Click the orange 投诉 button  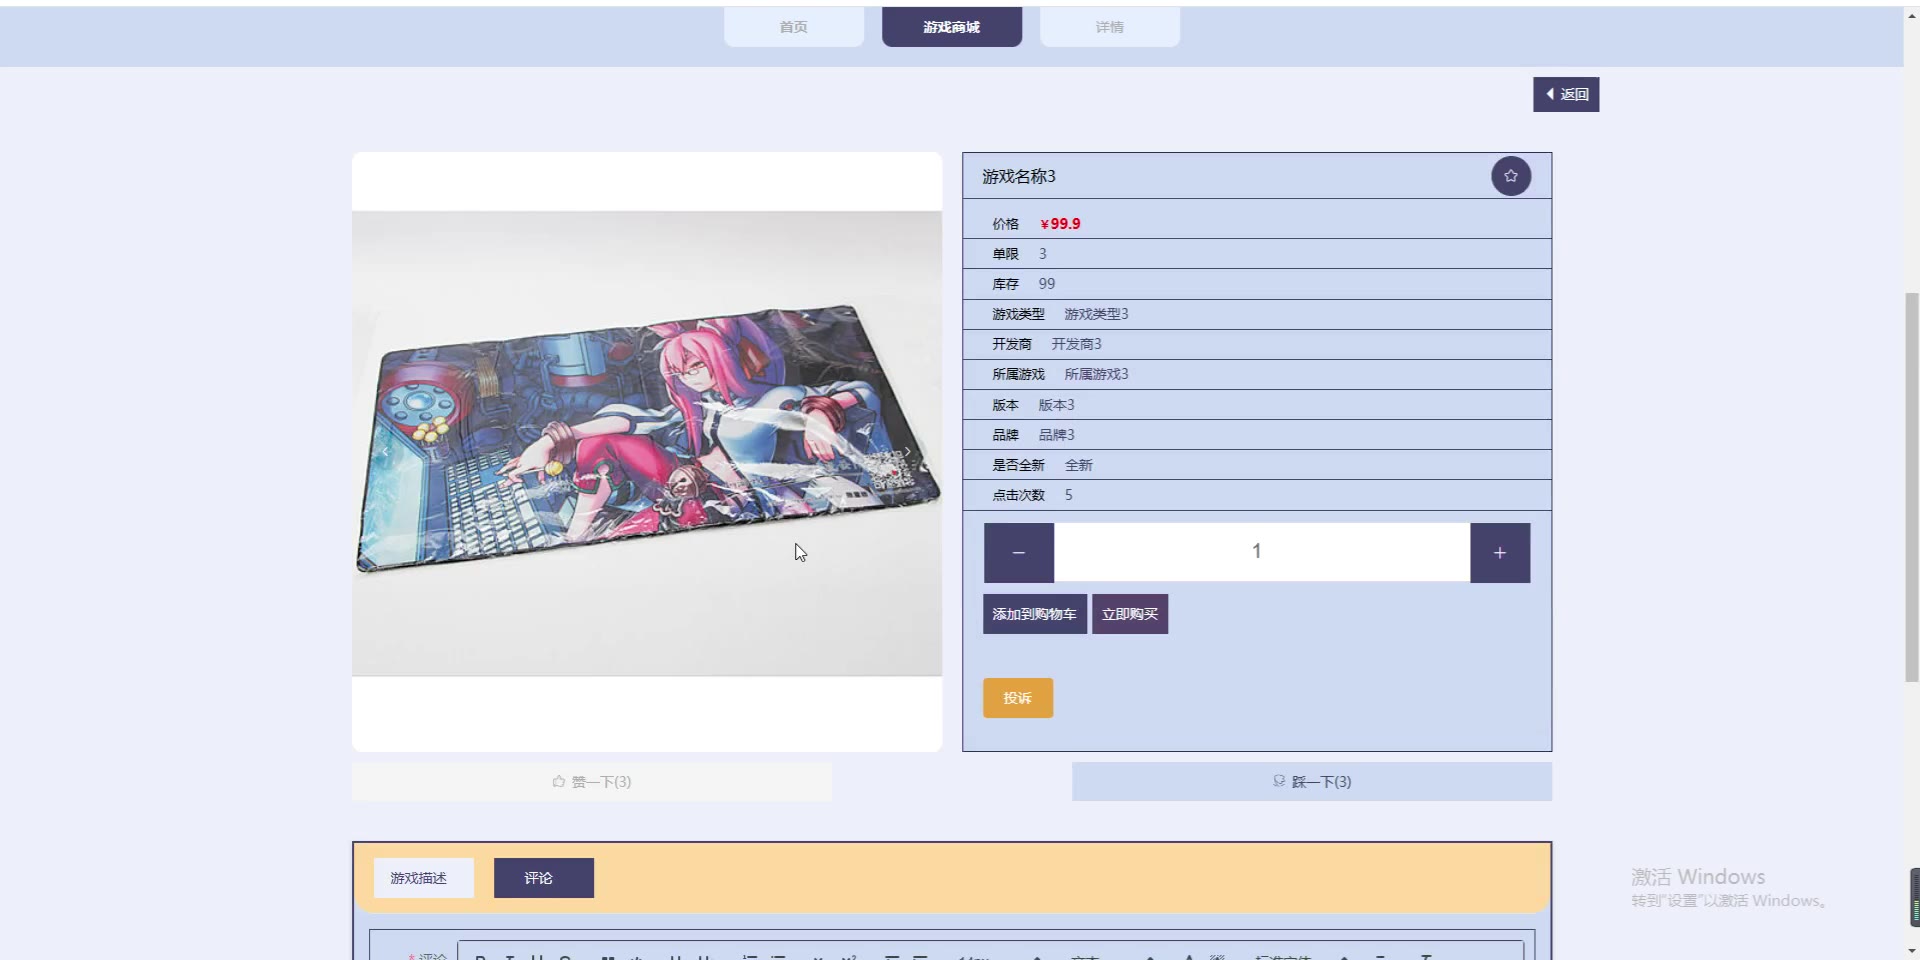coord(1018,698)
